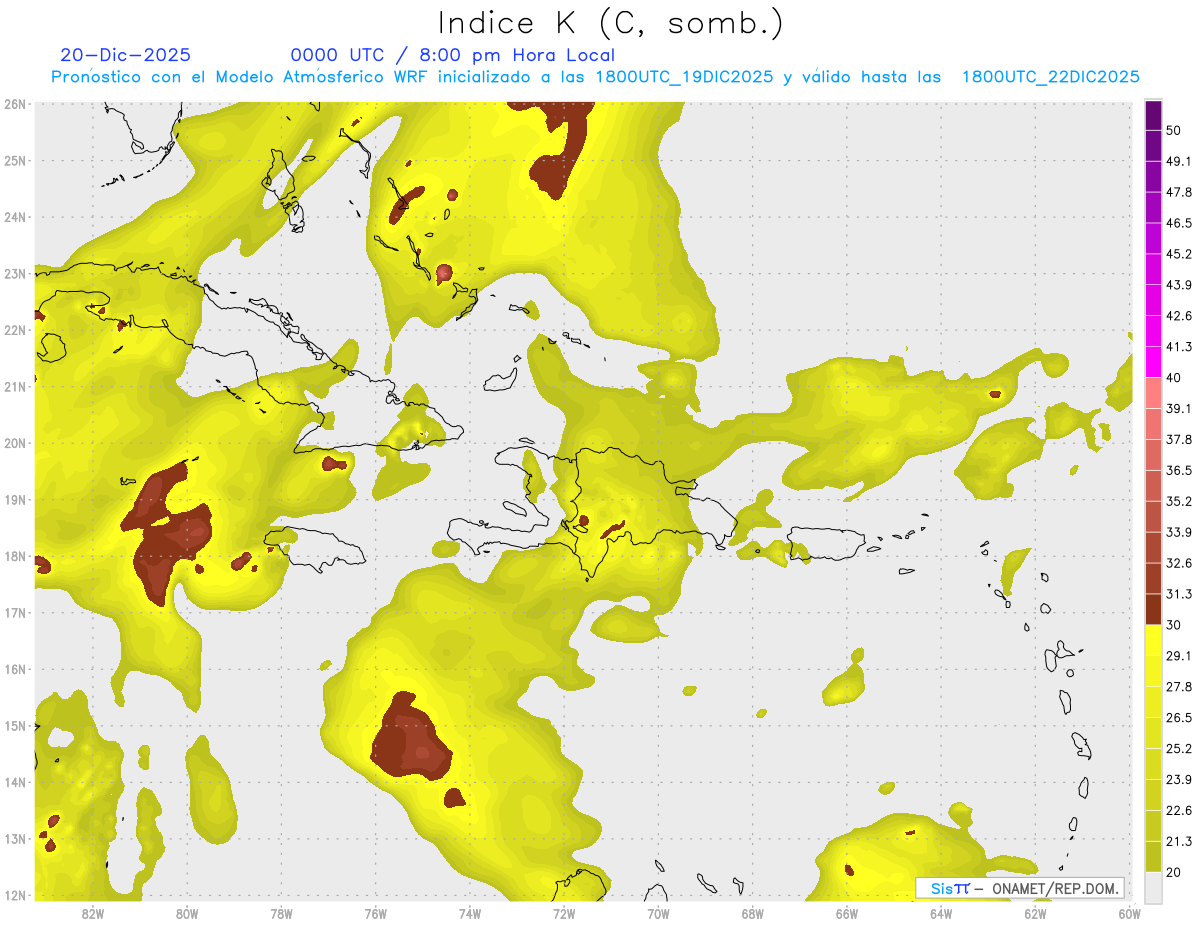The image size is (1200, 927).
Task: Click the colorbar value "39.1"
Action: [x=1179, y=409]
